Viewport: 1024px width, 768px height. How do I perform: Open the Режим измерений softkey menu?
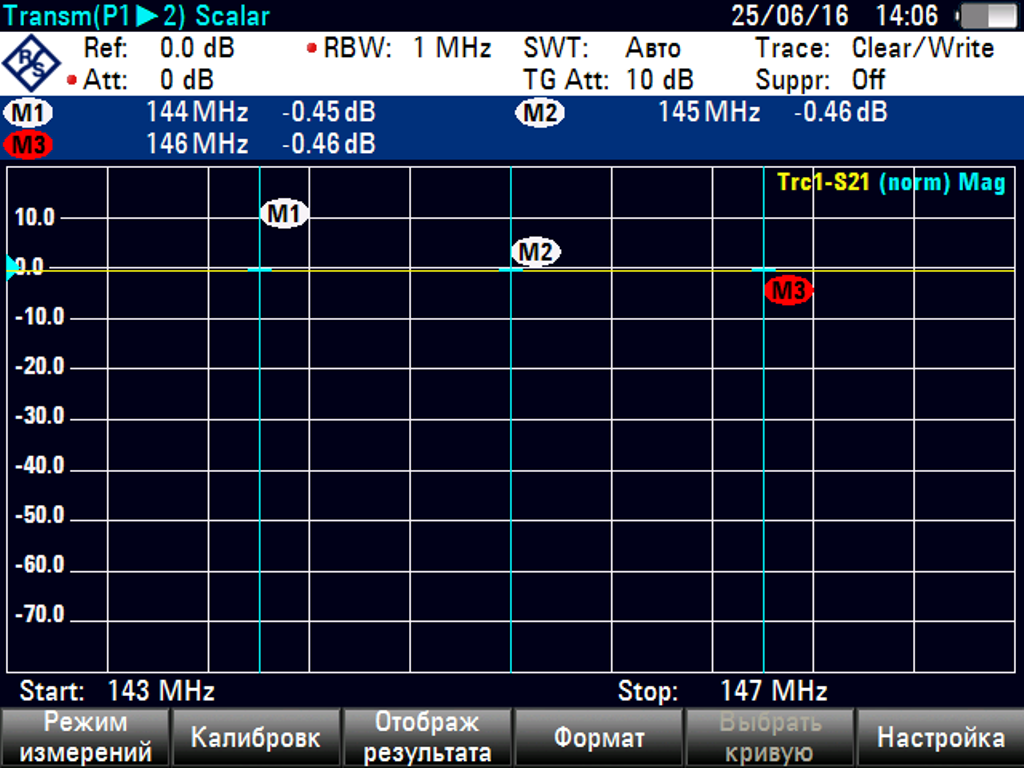pos(85,738)
